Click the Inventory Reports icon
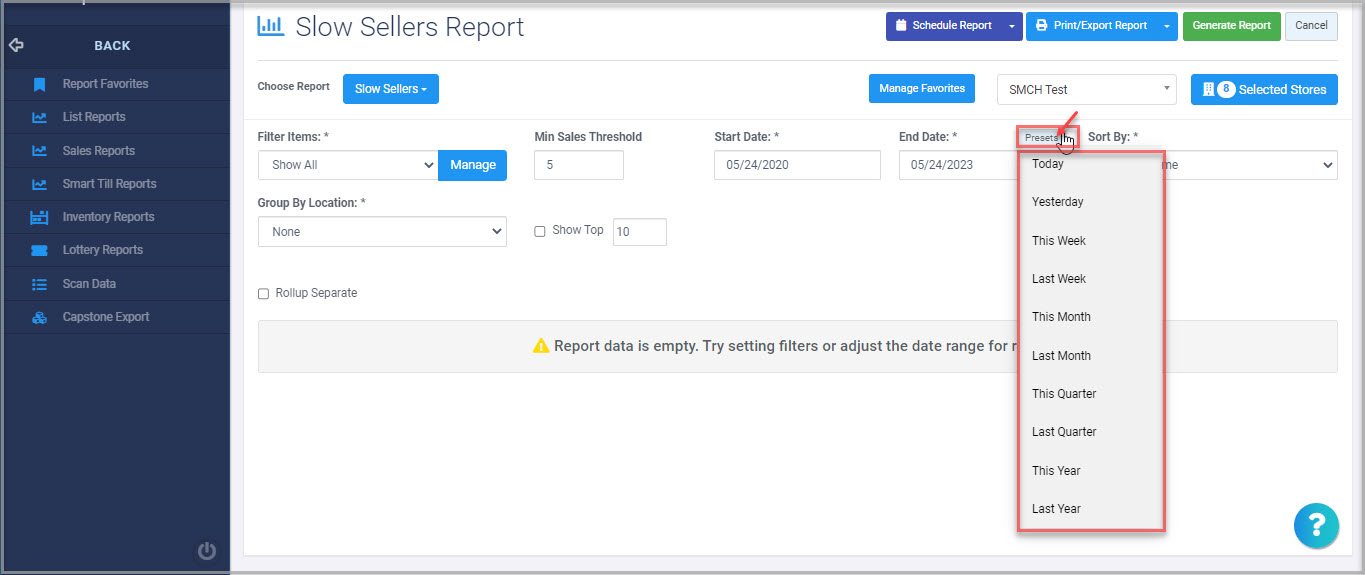 (x=39, y=217)
